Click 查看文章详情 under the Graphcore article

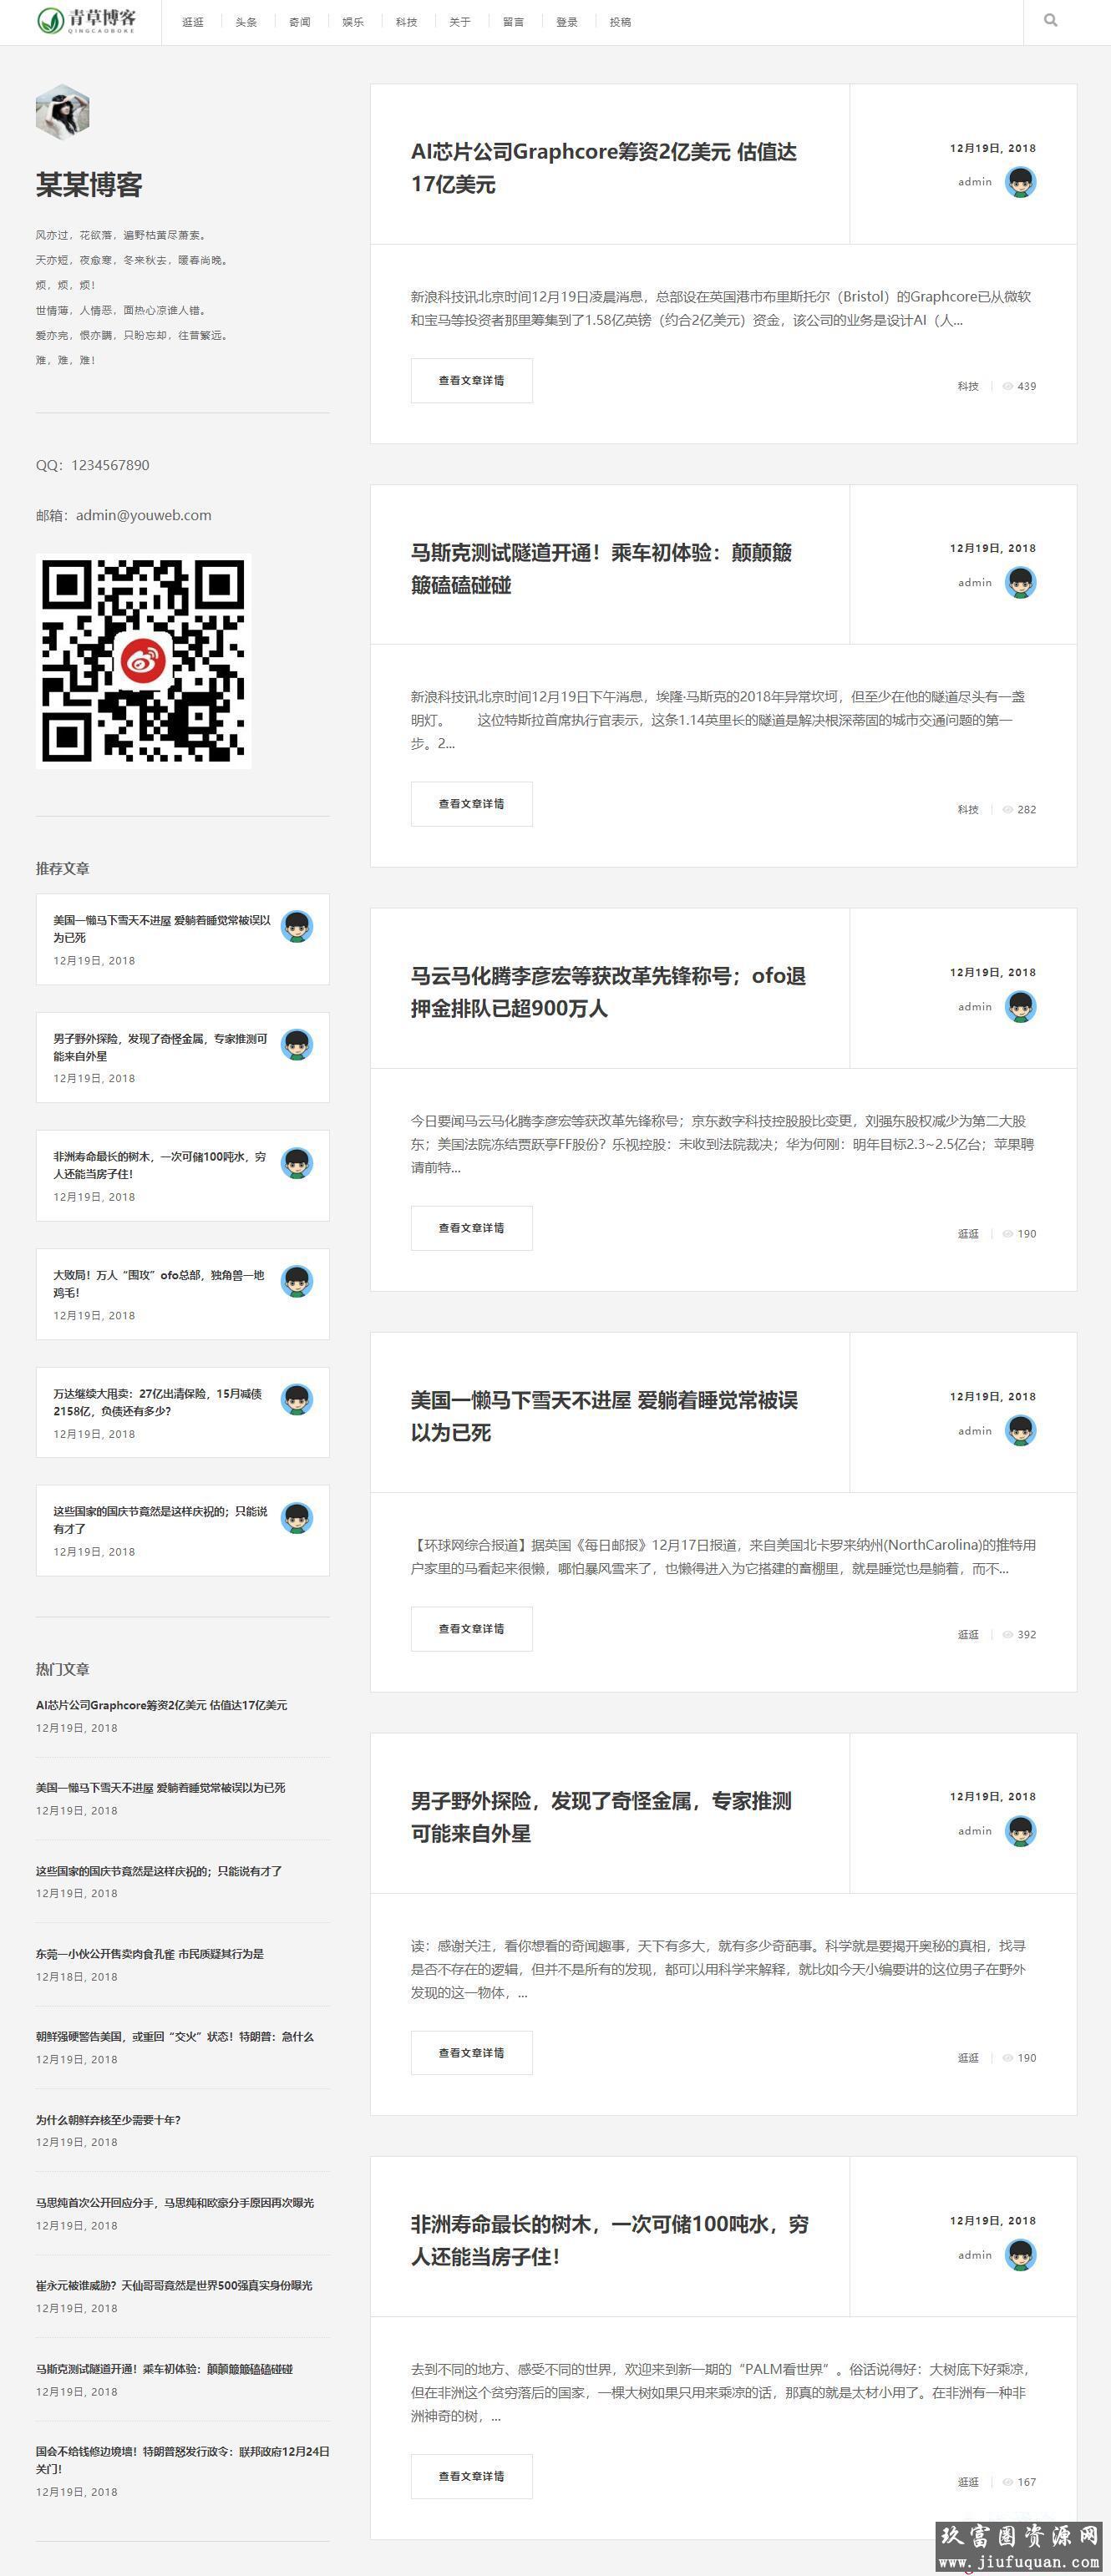click(471, 380)
